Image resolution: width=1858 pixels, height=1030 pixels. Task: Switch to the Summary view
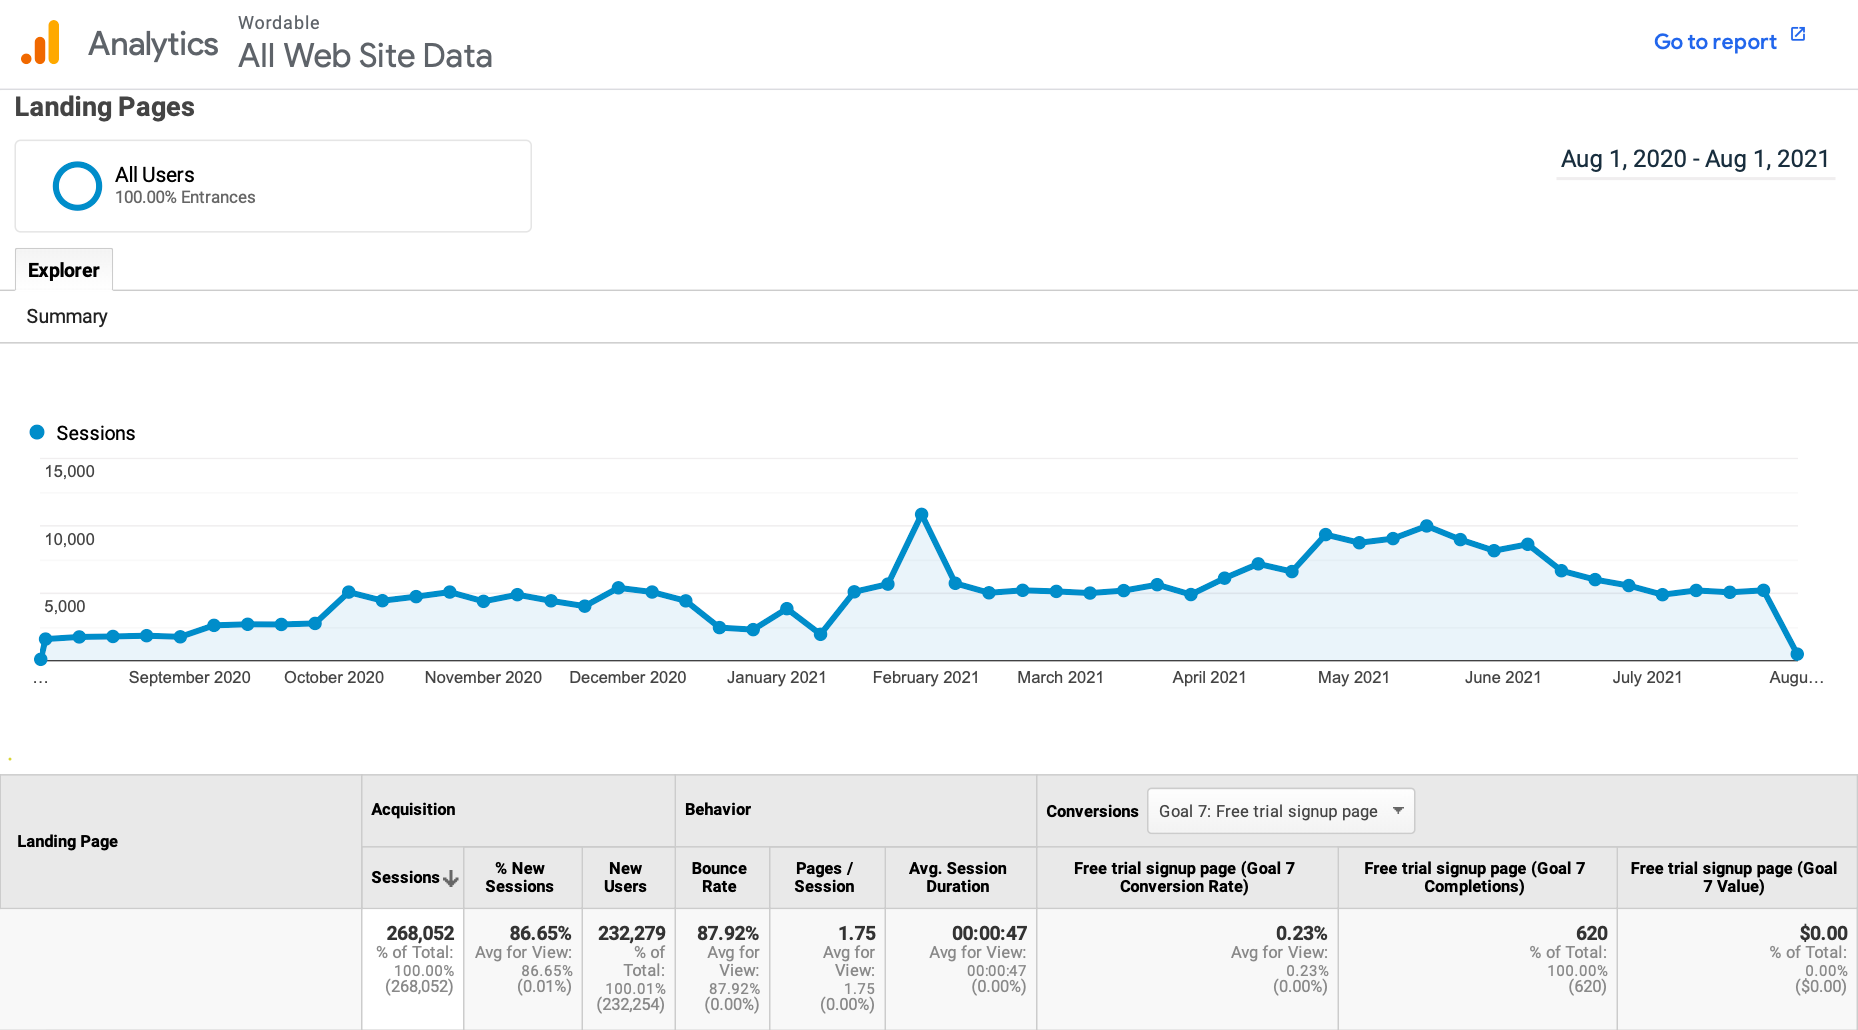[x=67, y=316]
